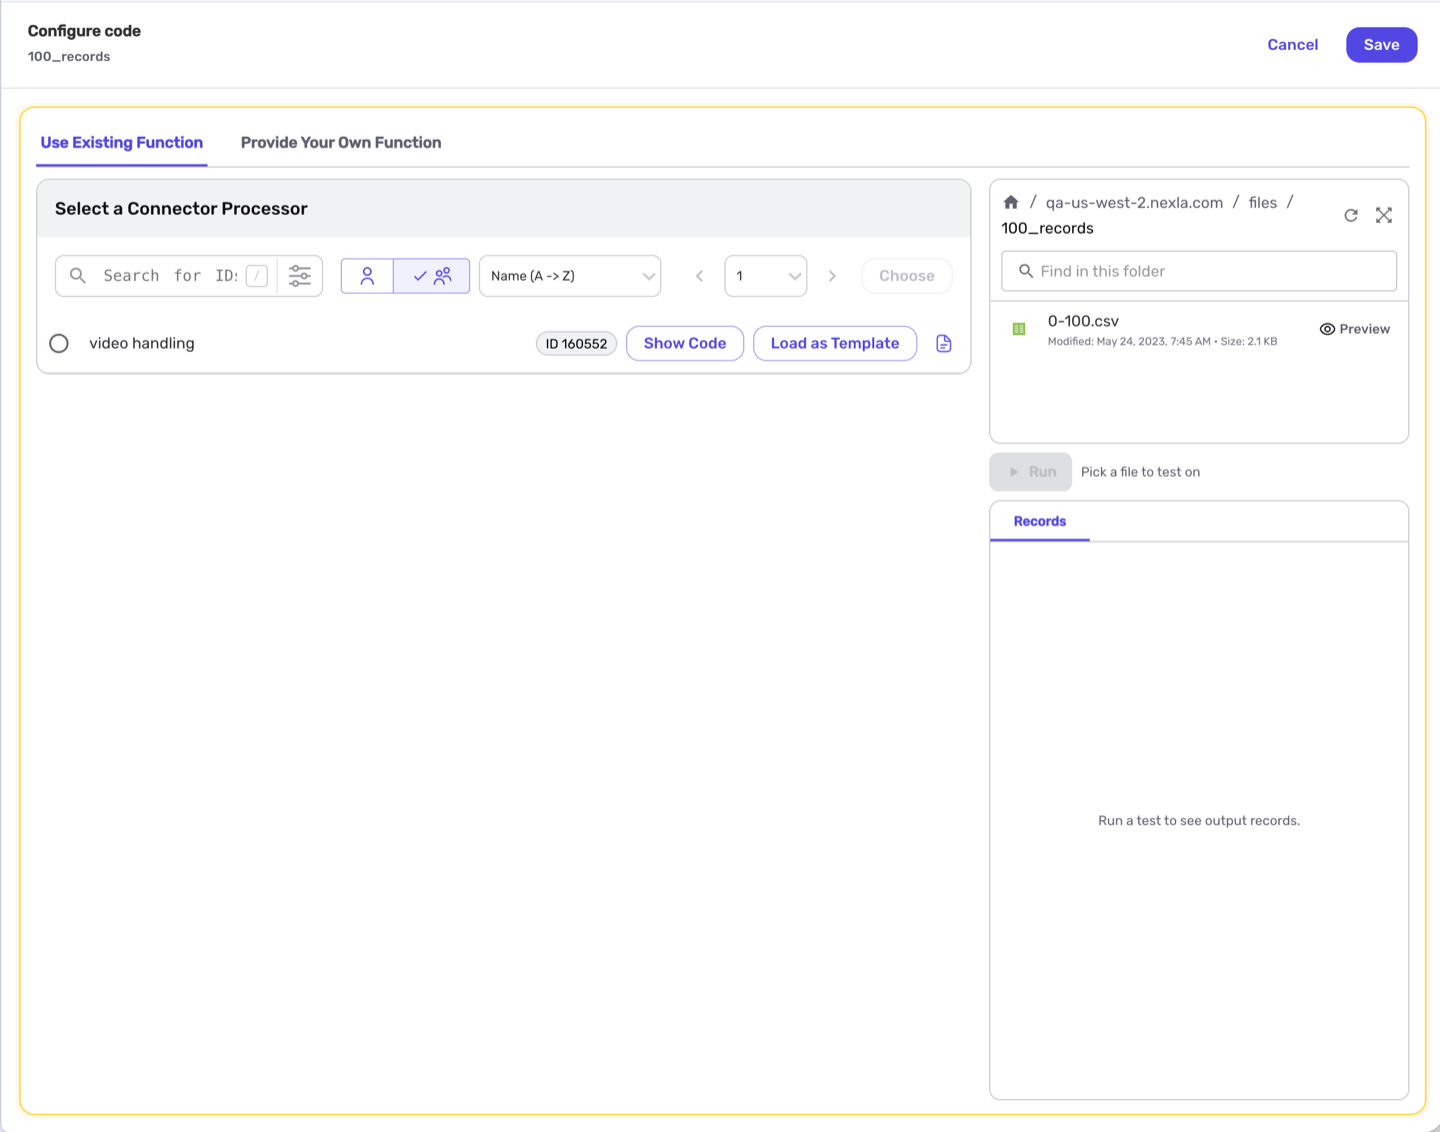Cancel the code configuration
The image size is (1440, 1132).
[x=1293, y=45]
